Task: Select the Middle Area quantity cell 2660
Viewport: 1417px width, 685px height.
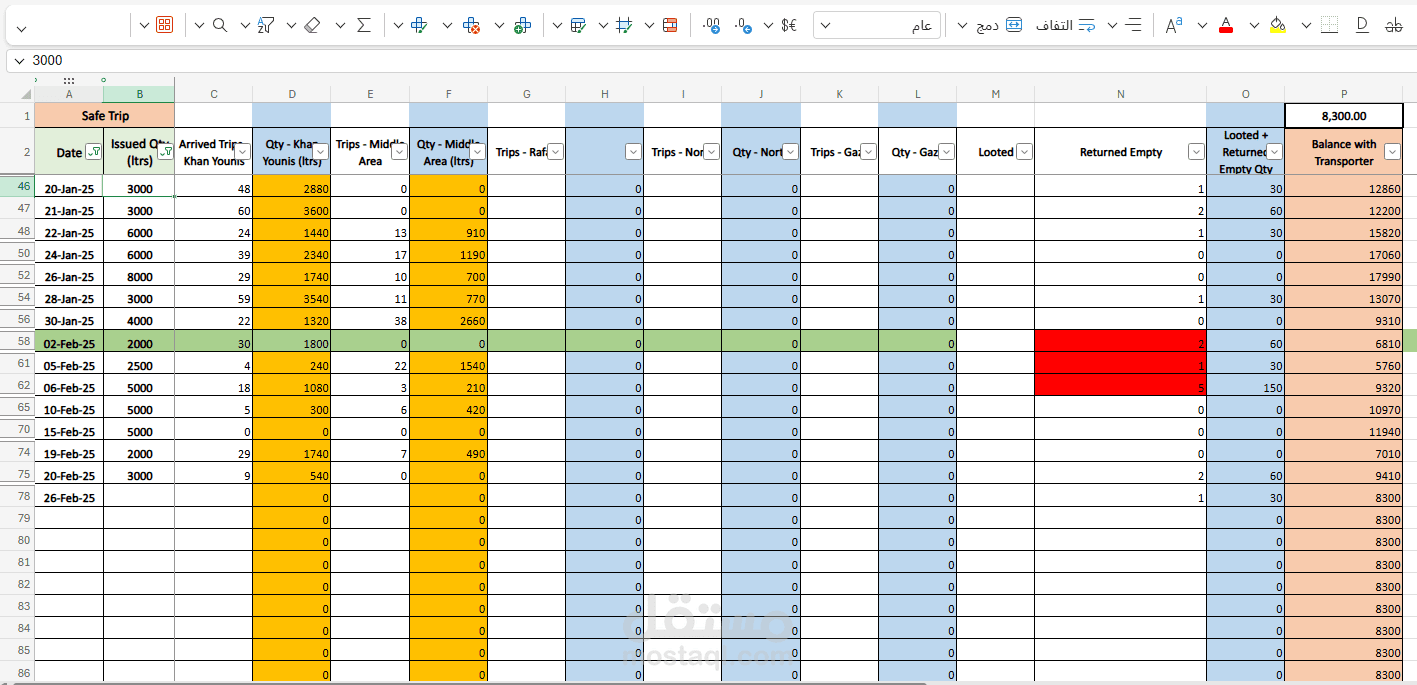Action: (x=448, y=321)
